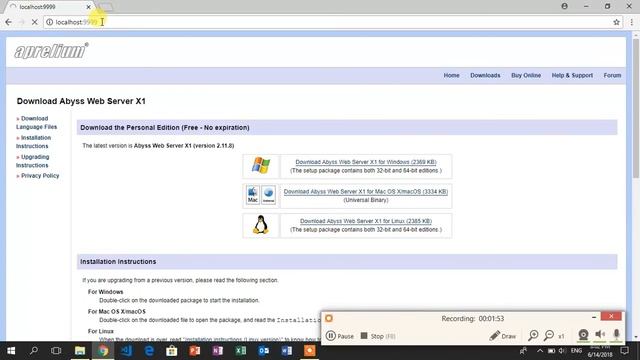This screenshot has height=360, width=640.
Task: Click the system volume tray icon
Action: pos(562,351)
